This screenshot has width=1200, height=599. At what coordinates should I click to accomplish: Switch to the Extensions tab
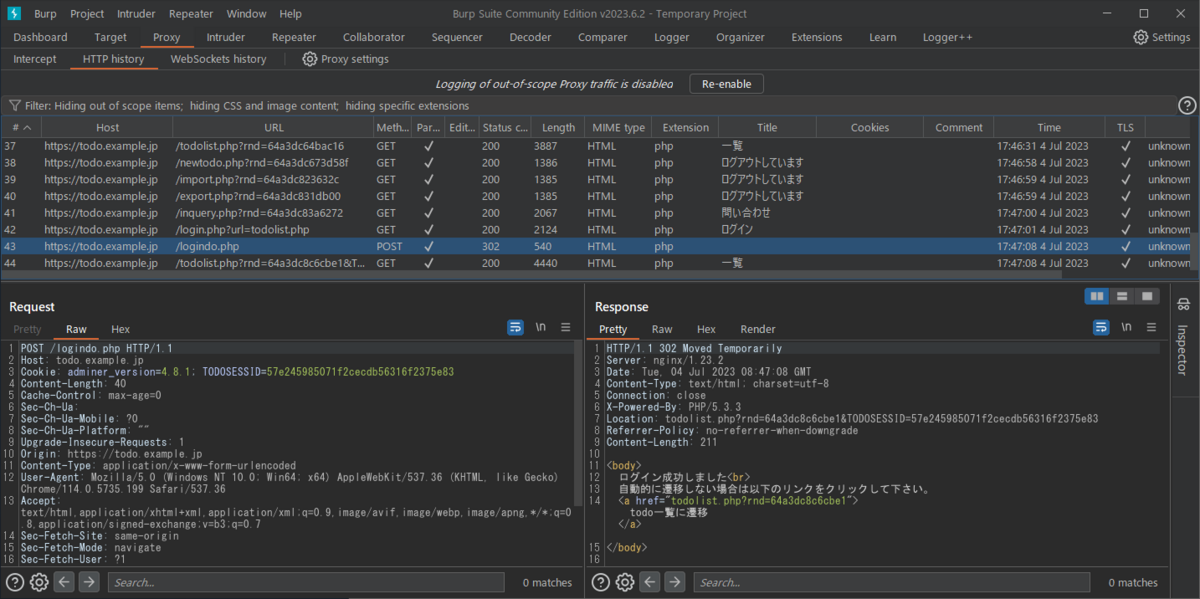coord(817,37)
